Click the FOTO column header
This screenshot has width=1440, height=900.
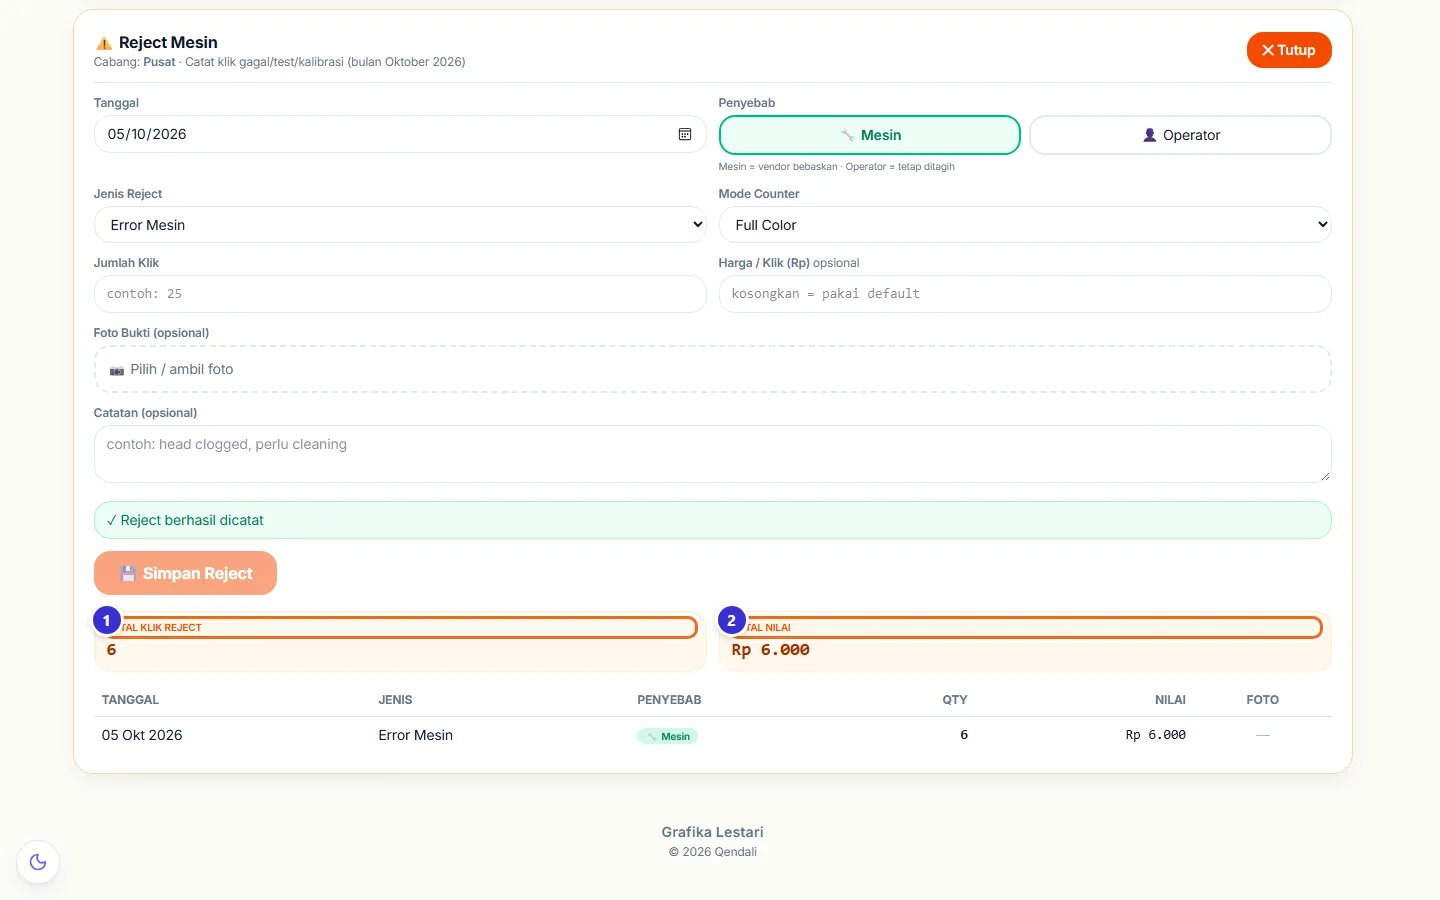point(1263,700)
